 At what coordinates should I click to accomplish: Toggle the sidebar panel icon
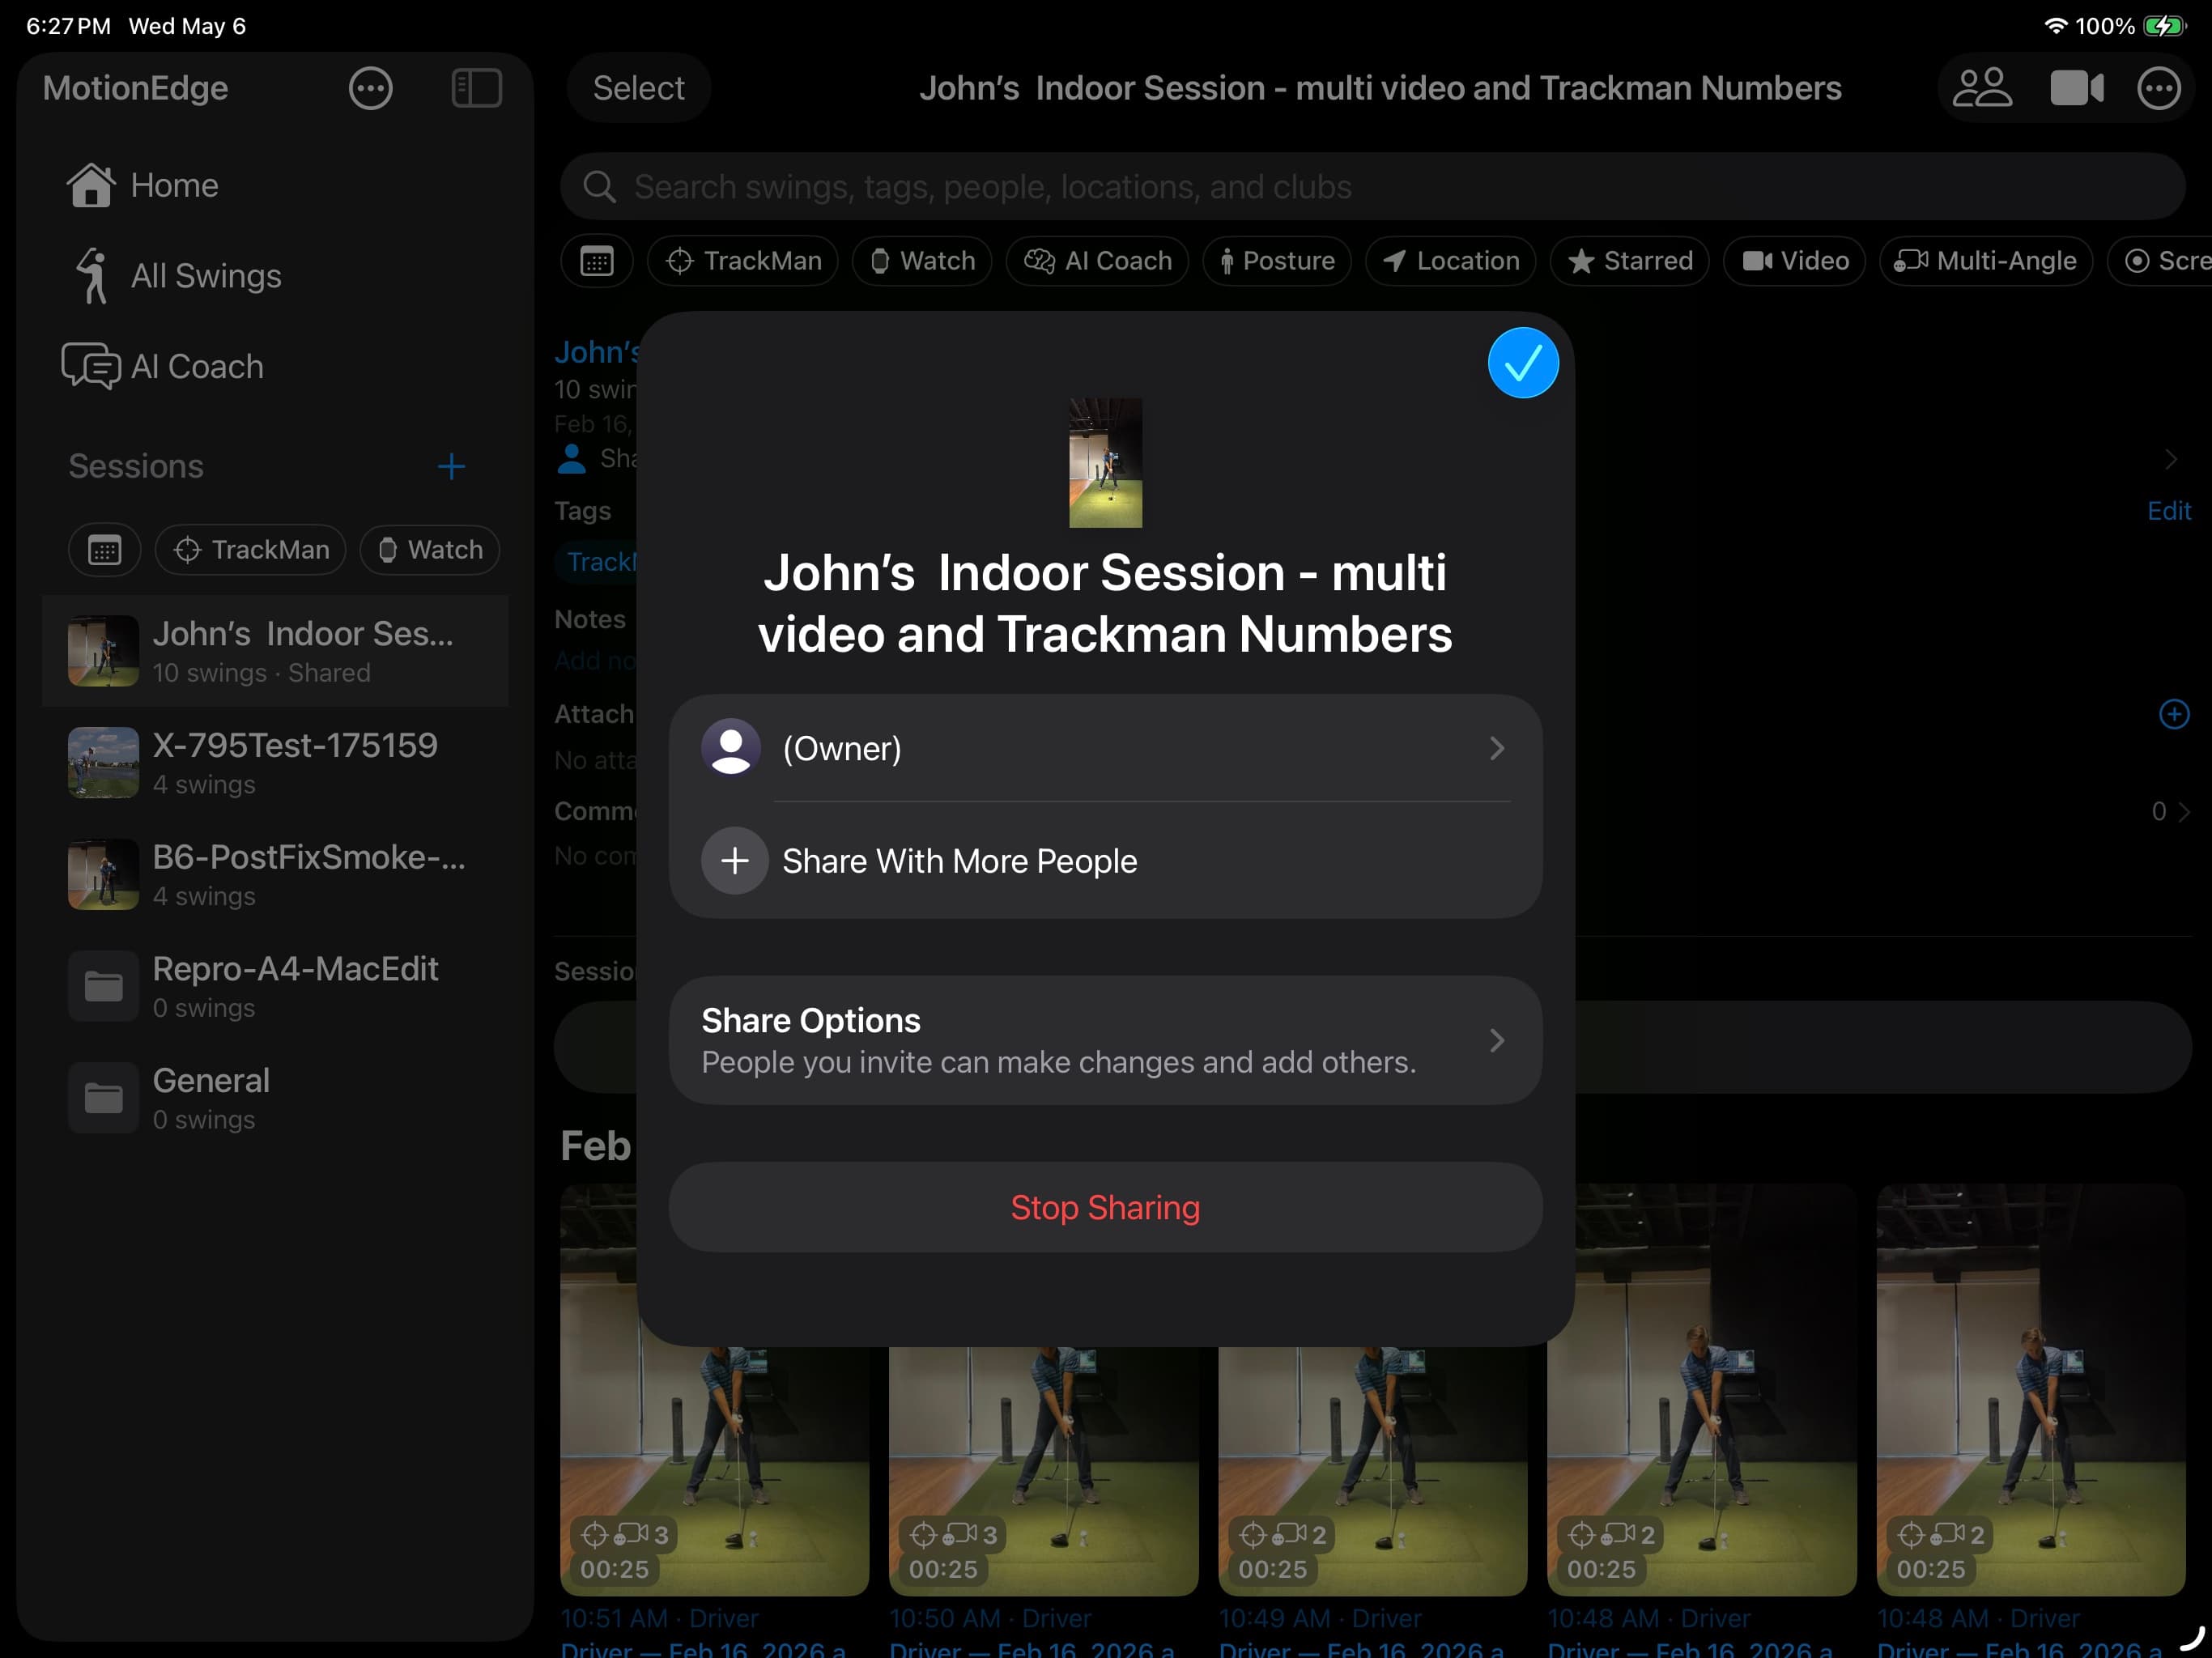(477, 88)
